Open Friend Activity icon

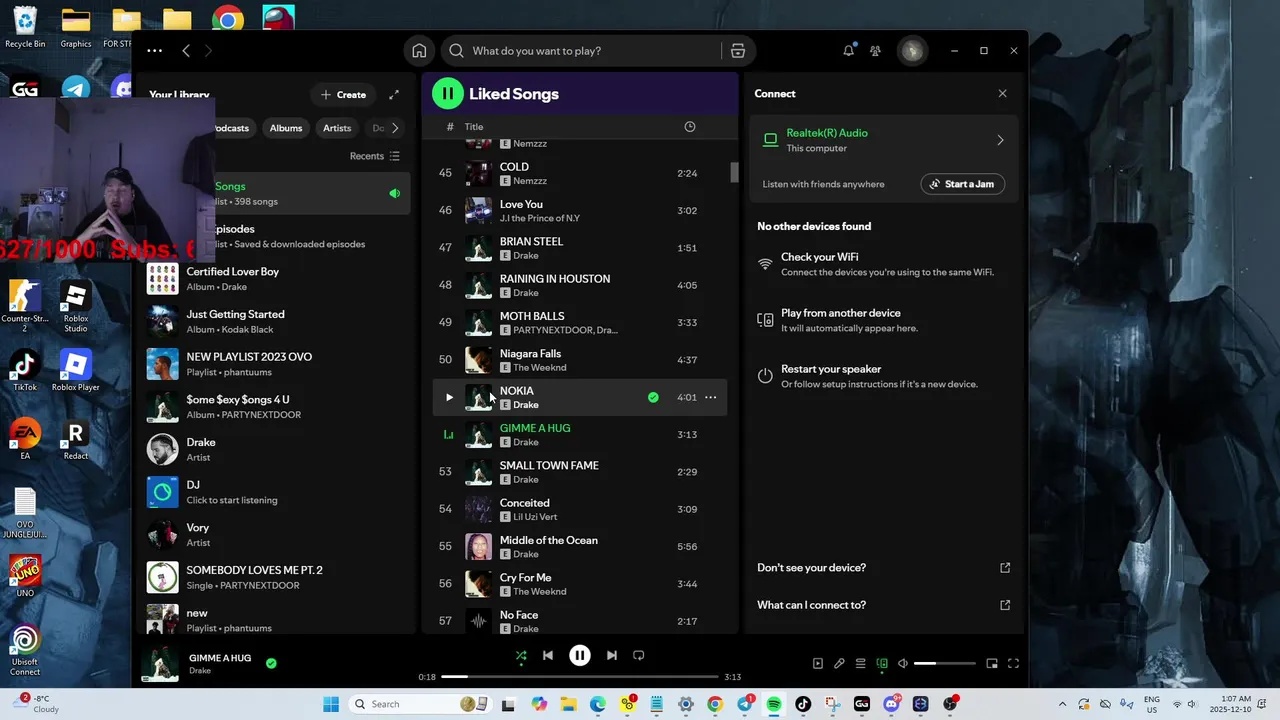click(x=876, y=51)
